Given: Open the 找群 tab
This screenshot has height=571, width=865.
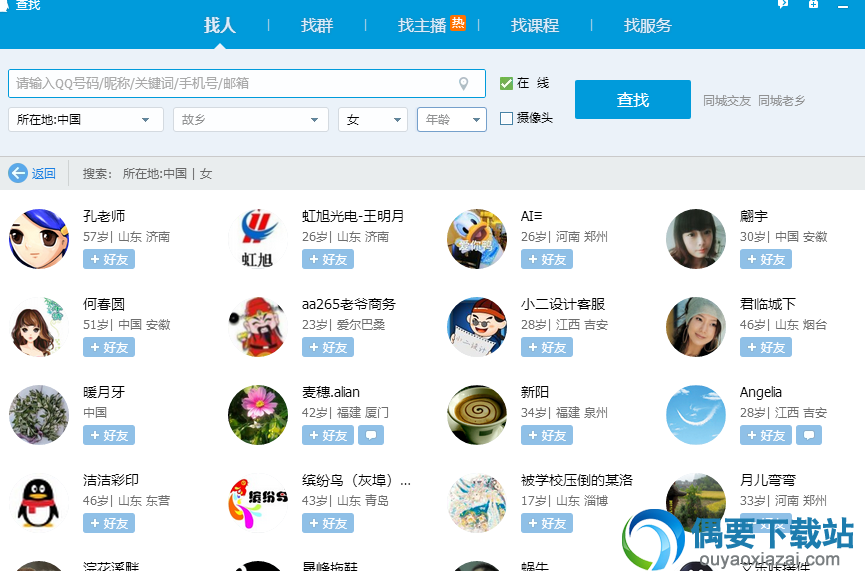Looking at the screenshot, I should pyautogui.click(x=317, y=25).
